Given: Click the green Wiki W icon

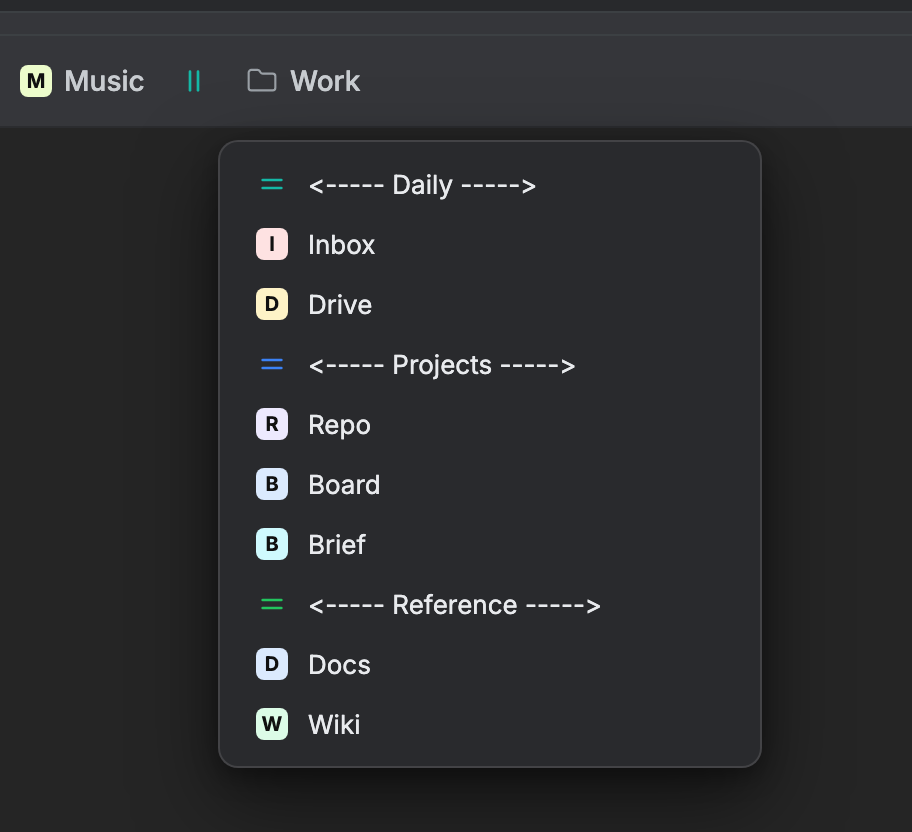Looking at the screenshot, I should point(272,724).
